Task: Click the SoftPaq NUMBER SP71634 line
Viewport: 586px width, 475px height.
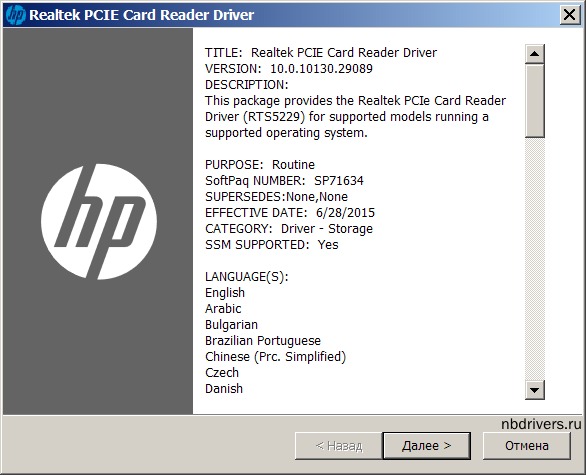Action: [x=284, y=181]
